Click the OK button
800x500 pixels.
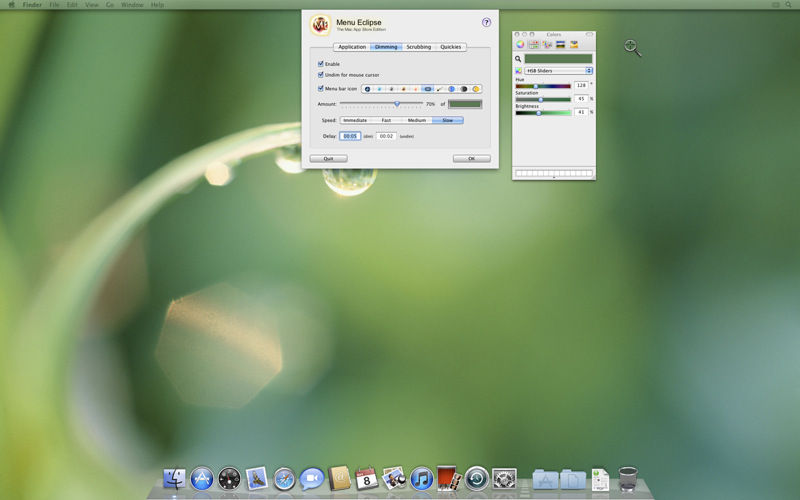471,159
